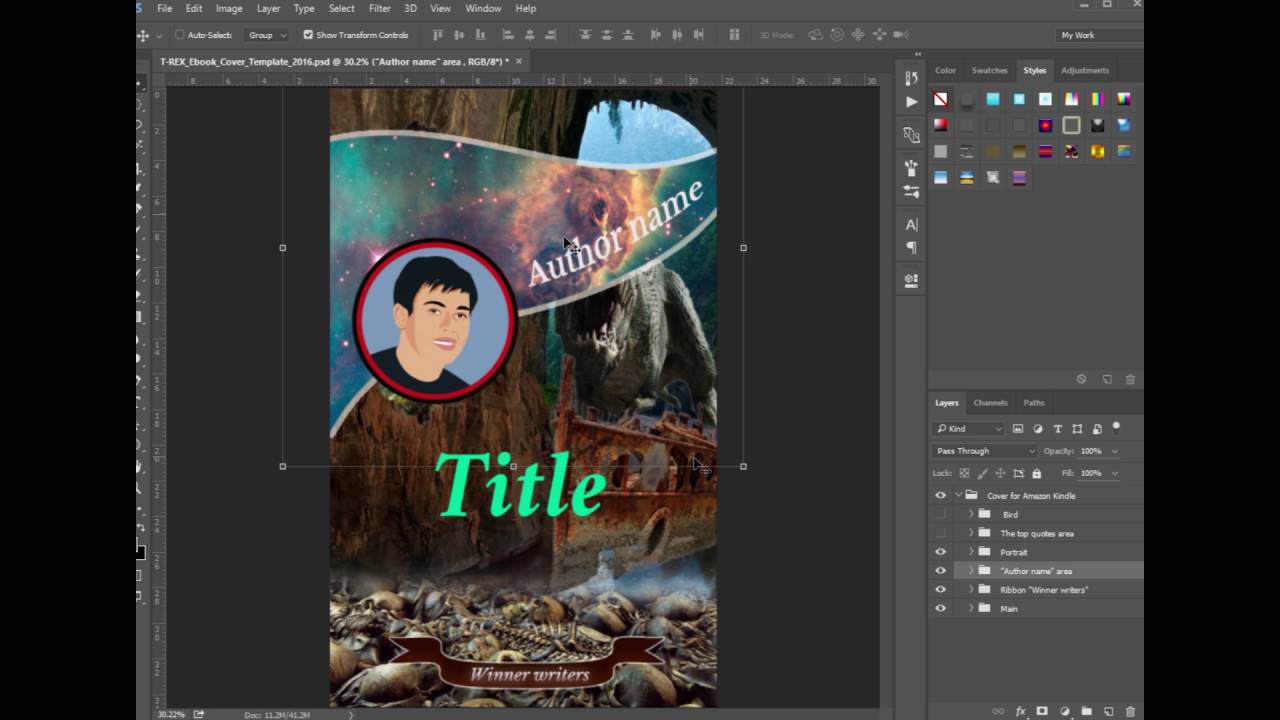Switch to the Adjustments tab
This screenshot has height=720, width=1280.
coord(1085,70)
